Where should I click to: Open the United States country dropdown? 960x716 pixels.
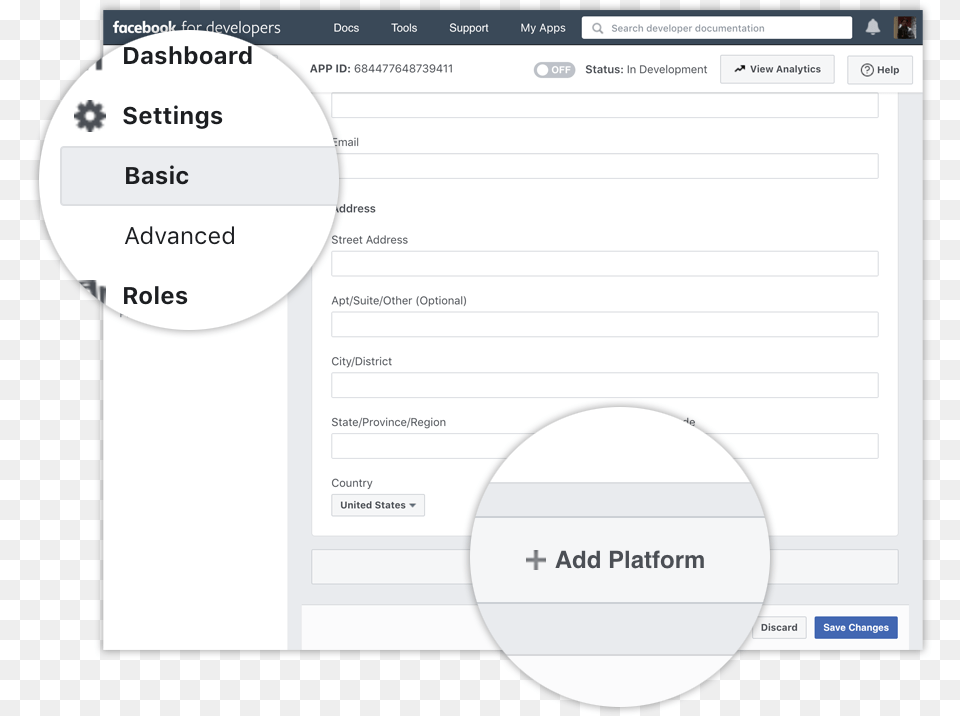coord(377,505)
